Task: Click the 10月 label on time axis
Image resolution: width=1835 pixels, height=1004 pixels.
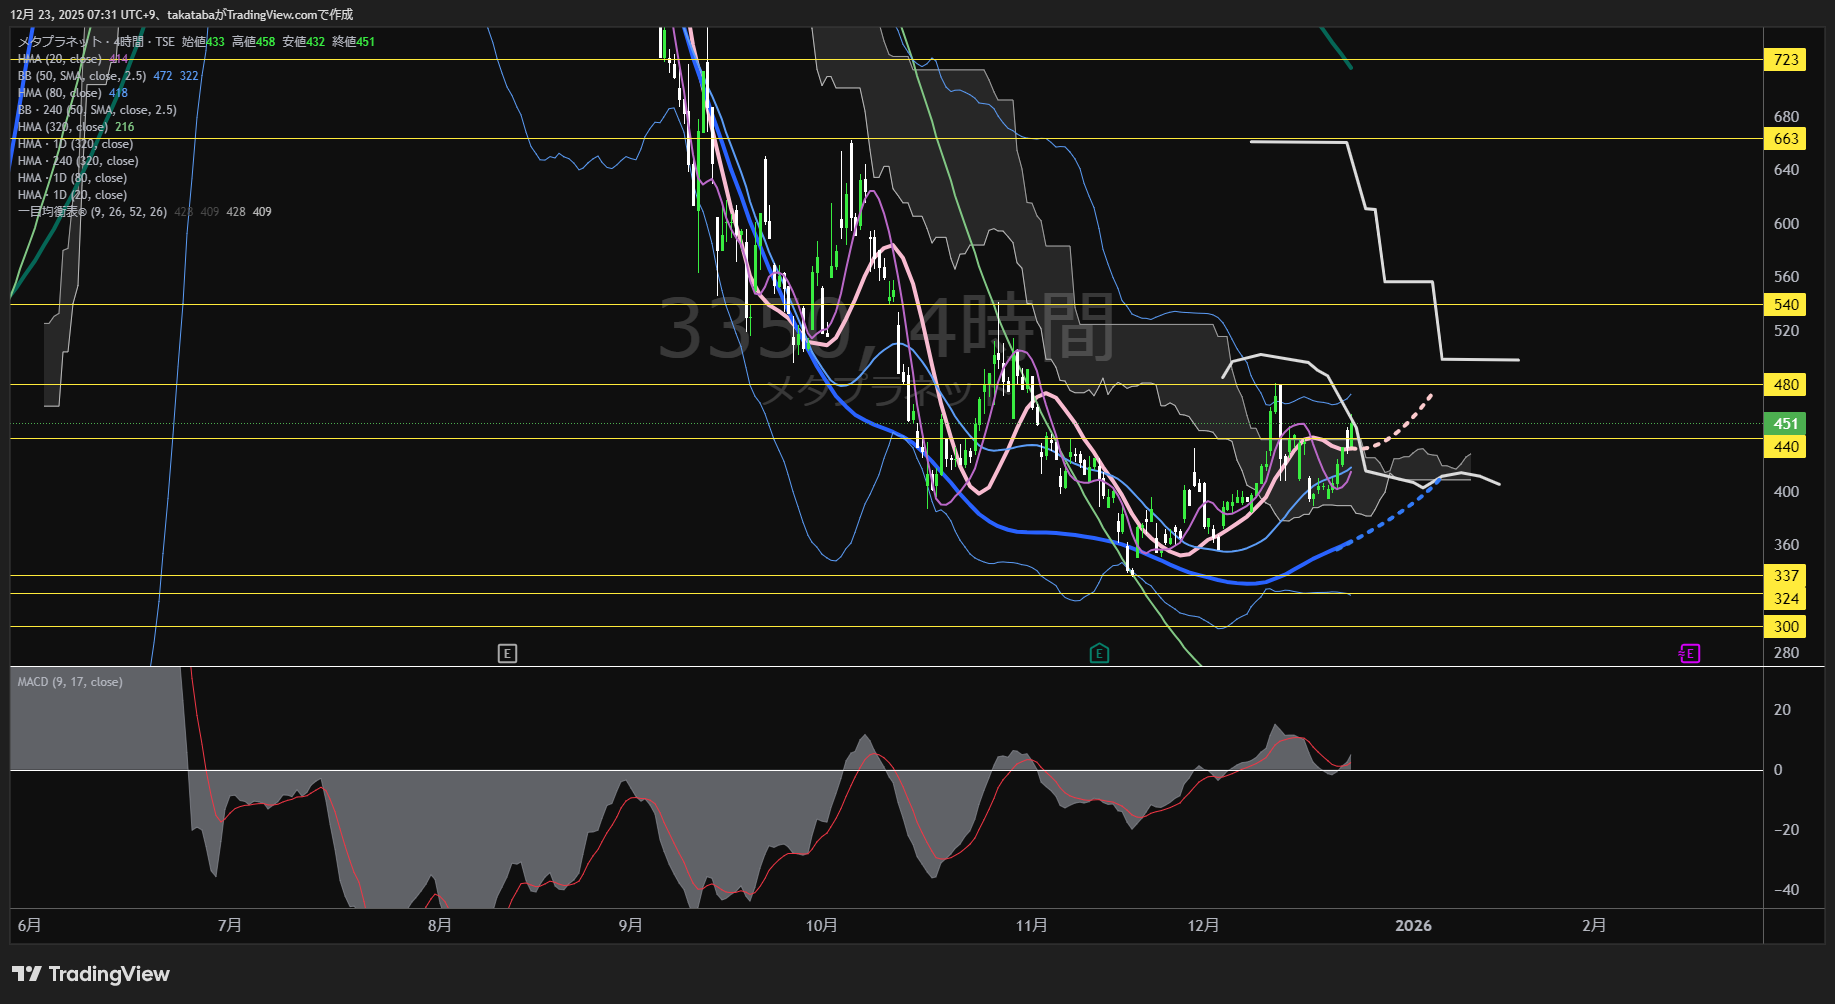Action: pyautogui.click(x=821, y=926)
